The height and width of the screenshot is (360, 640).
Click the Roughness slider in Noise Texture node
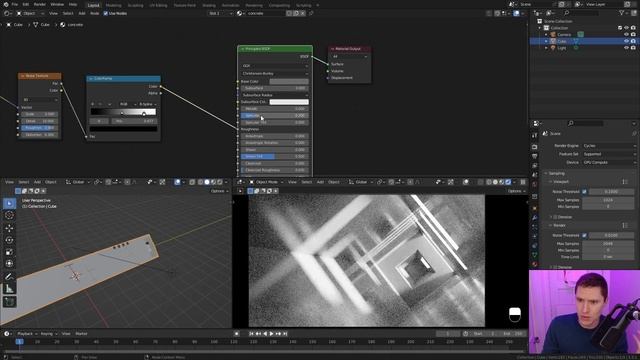point(39,128)
